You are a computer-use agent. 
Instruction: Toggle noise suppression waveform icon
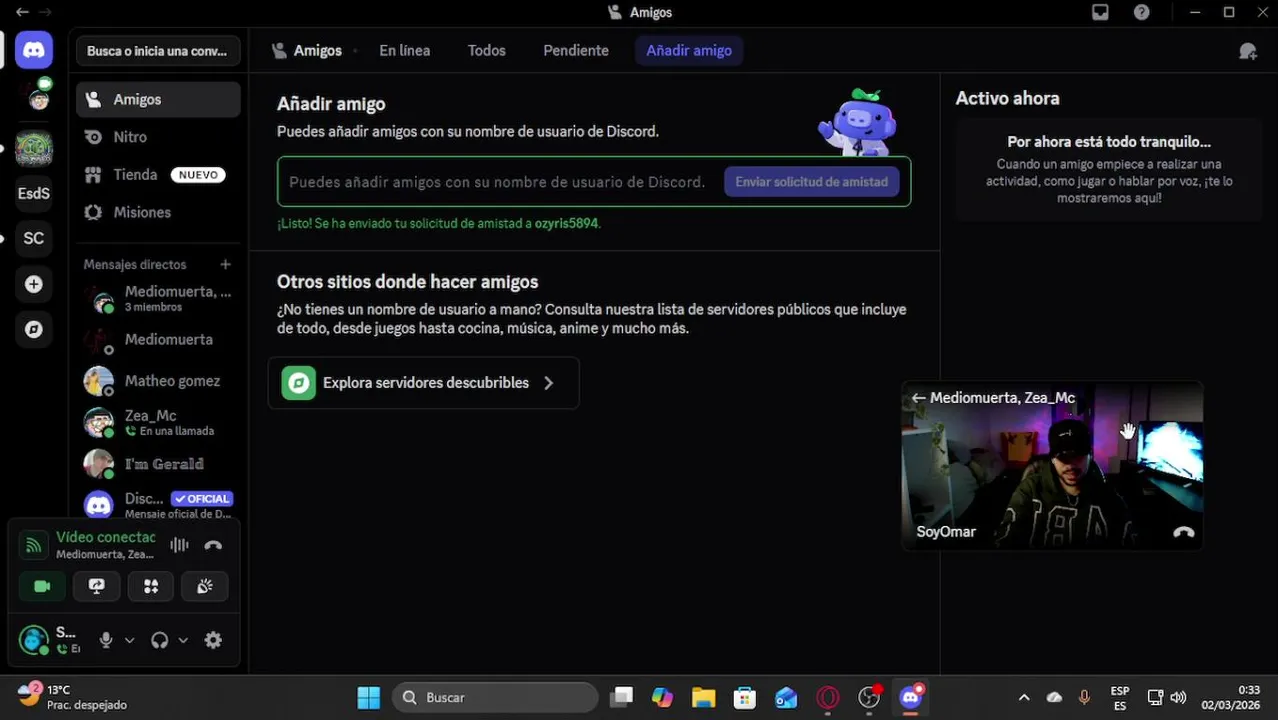[x=179, y=545]
